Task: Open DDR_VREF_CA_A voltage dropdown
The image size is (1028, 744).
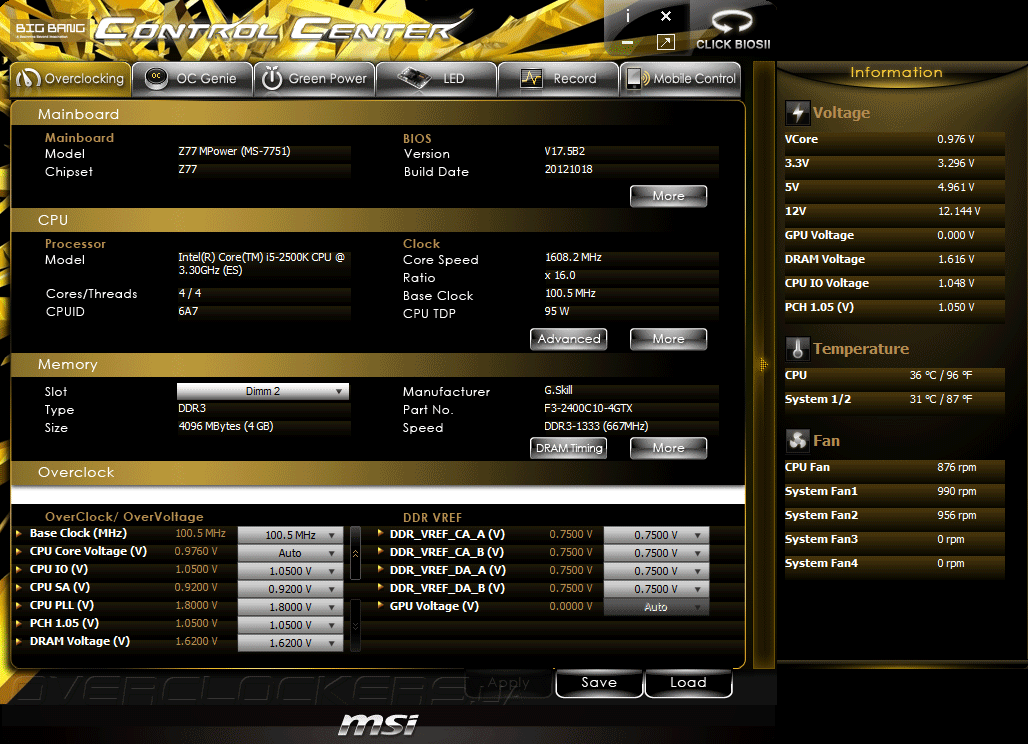Action: pos(656,535)
